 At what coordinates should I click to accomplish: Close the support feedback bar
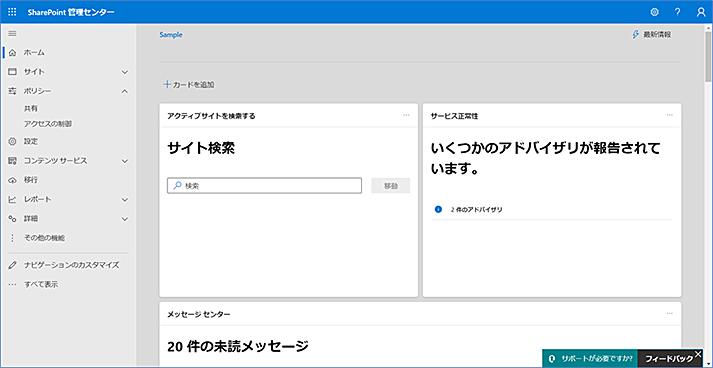(698, 353)
